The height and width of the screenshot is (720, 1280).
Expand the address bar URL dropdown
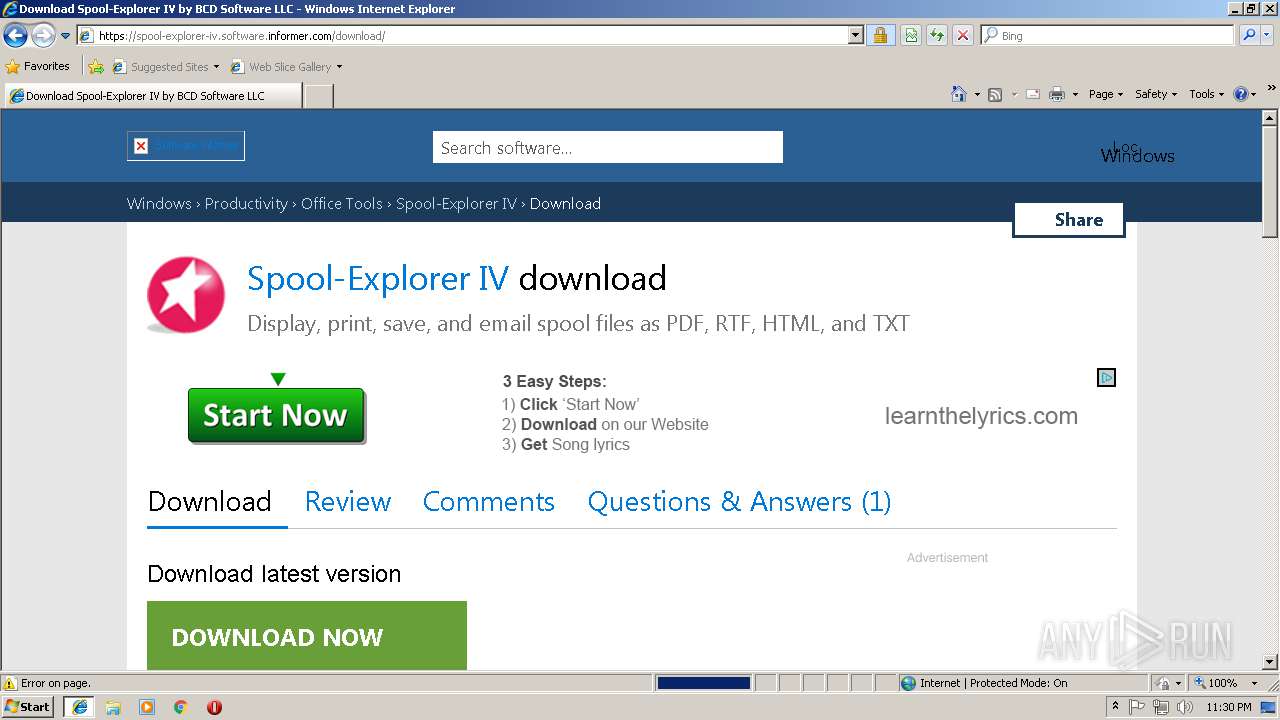(x=855, y=36)
